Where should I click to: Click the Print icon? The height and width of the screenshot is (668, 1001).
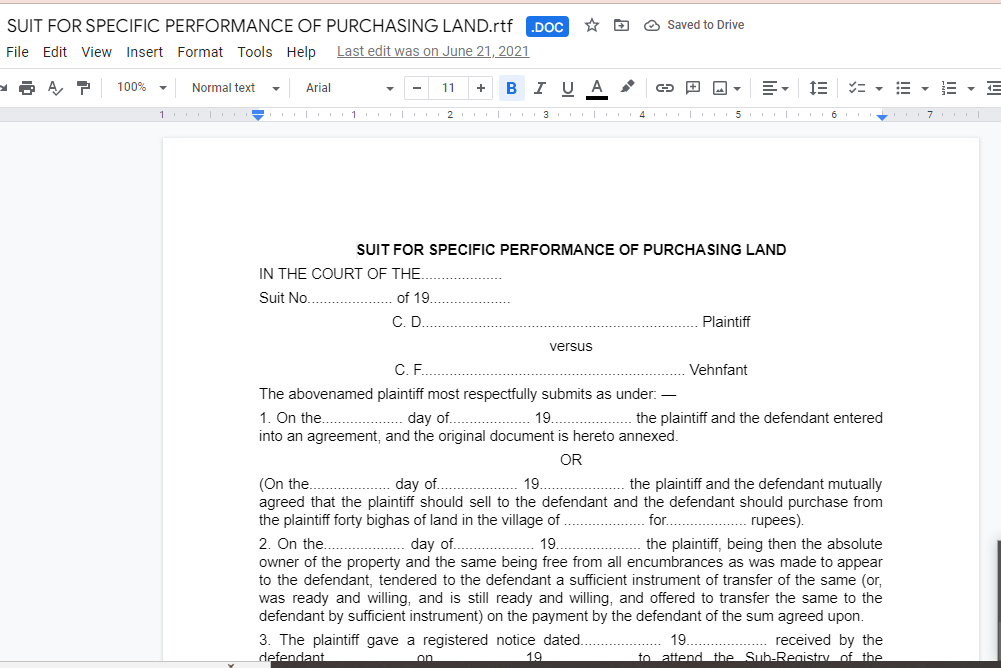[x=27, y=88]
